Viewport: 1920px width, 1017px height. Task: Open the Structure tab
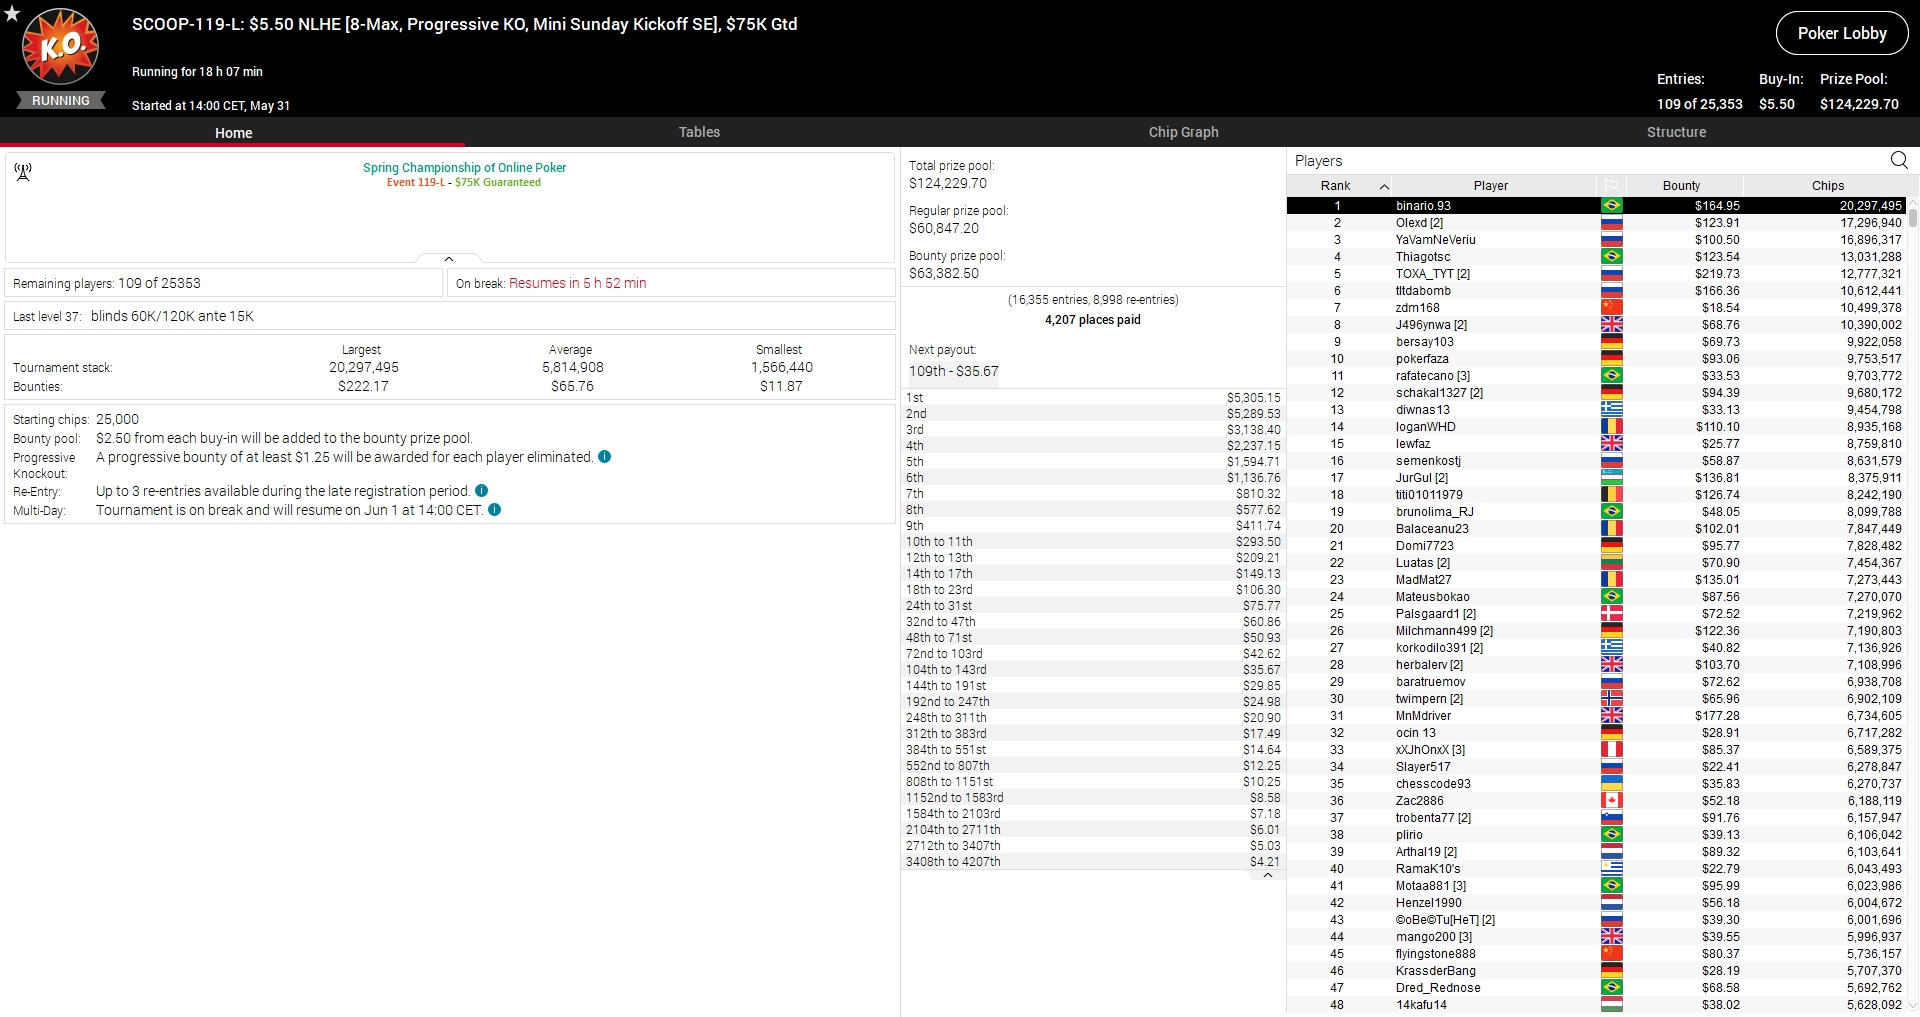(x=1676, y=132)
